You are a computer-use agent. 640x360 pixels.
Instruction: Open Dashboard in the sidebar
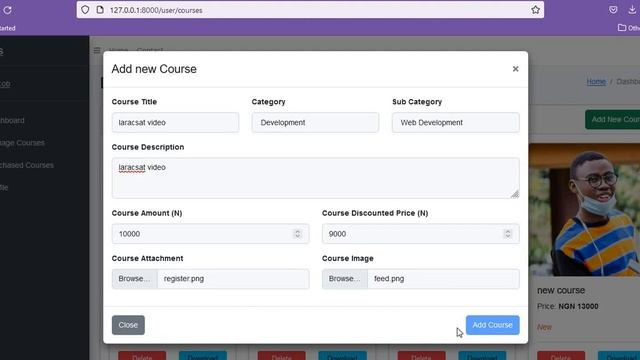(x=12, y=120)
